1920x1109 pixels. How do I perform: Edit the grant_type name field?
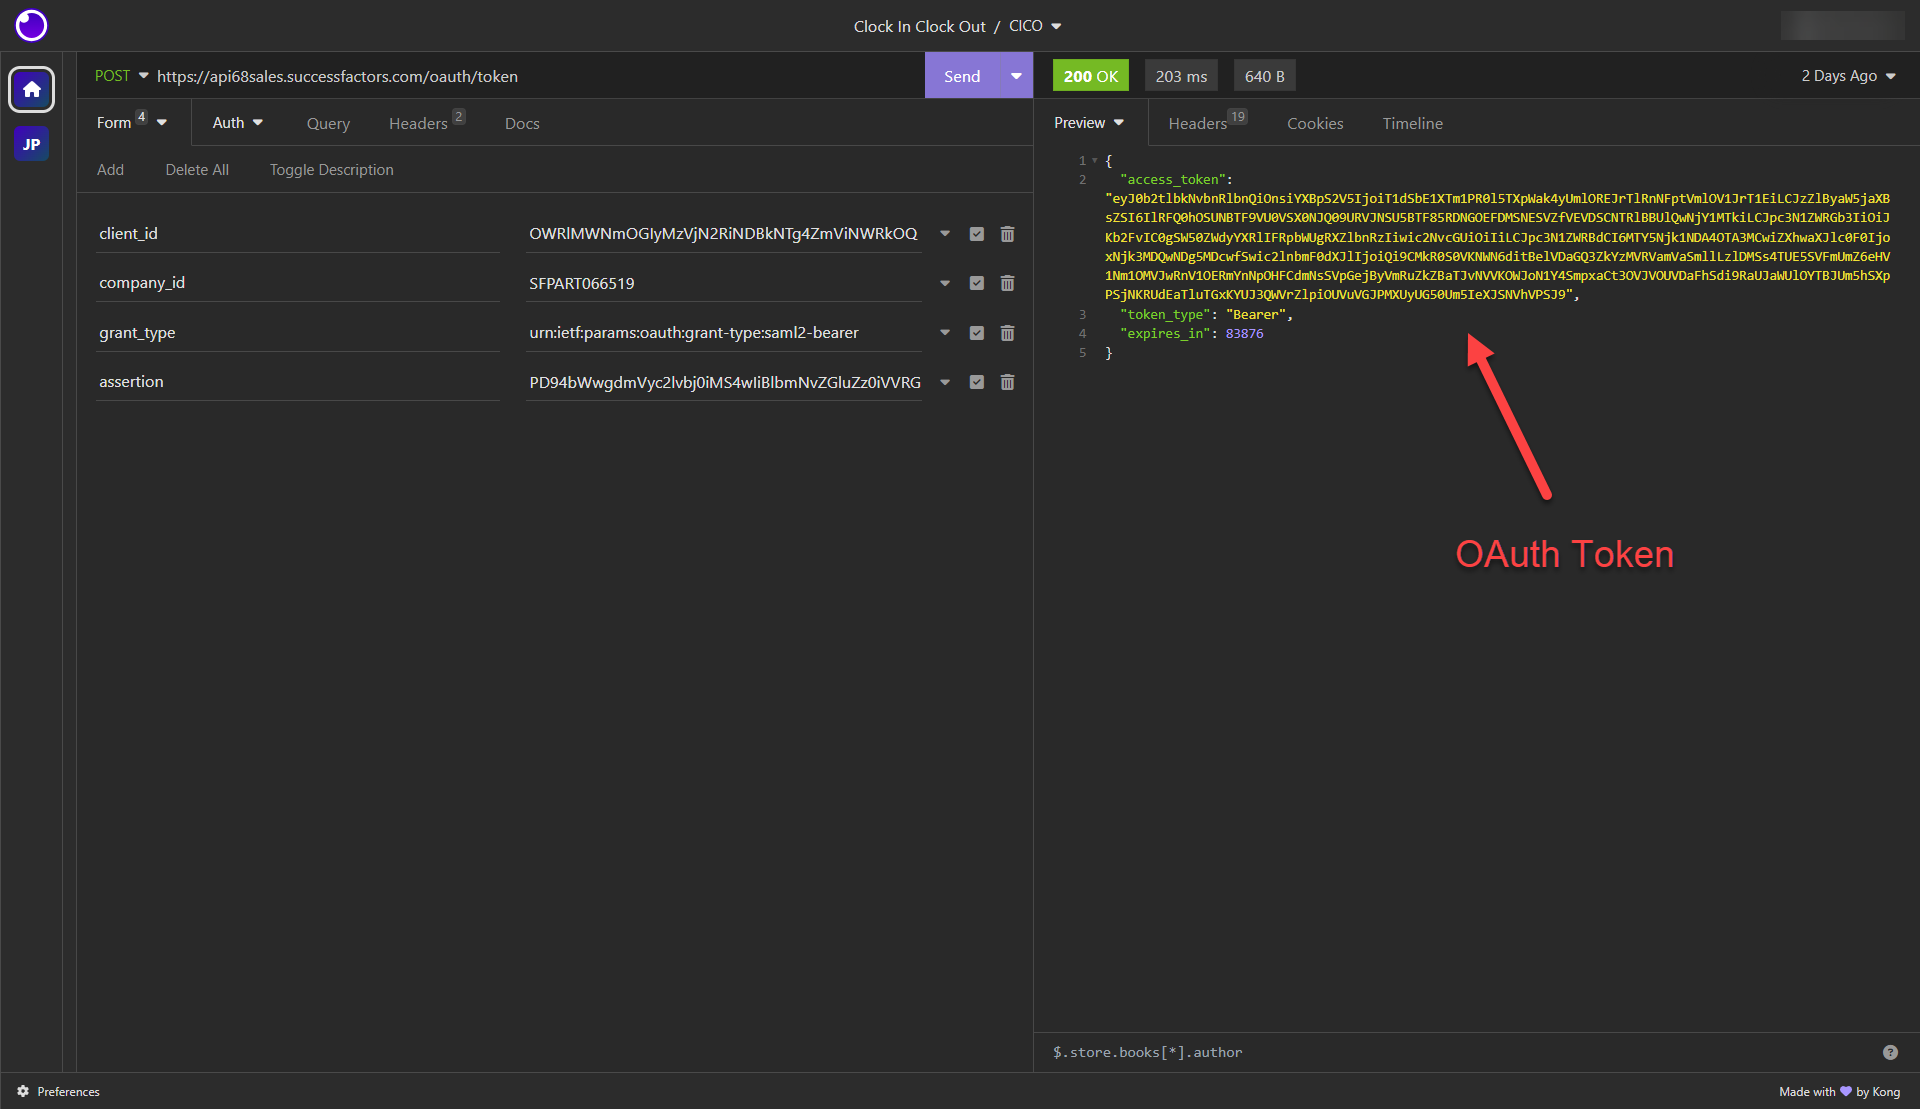point(298,333)
